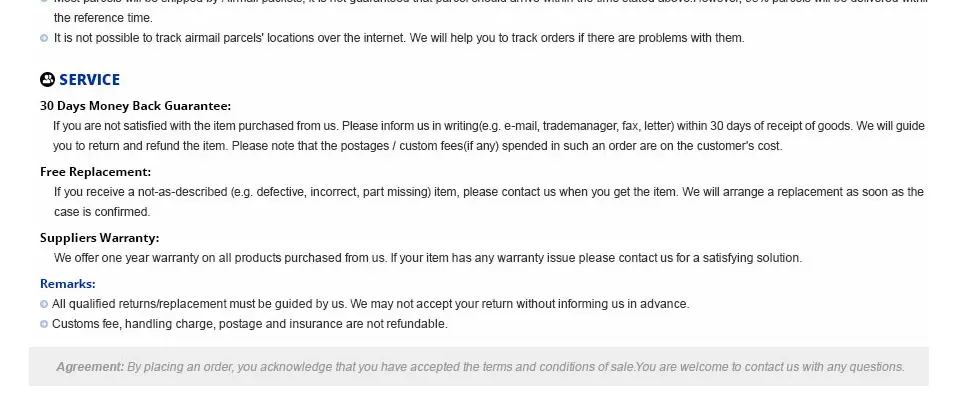The height and width of the screenshot is (404, 958).
Task: Click the gray agreement banner text
Action: coord(480,367)
